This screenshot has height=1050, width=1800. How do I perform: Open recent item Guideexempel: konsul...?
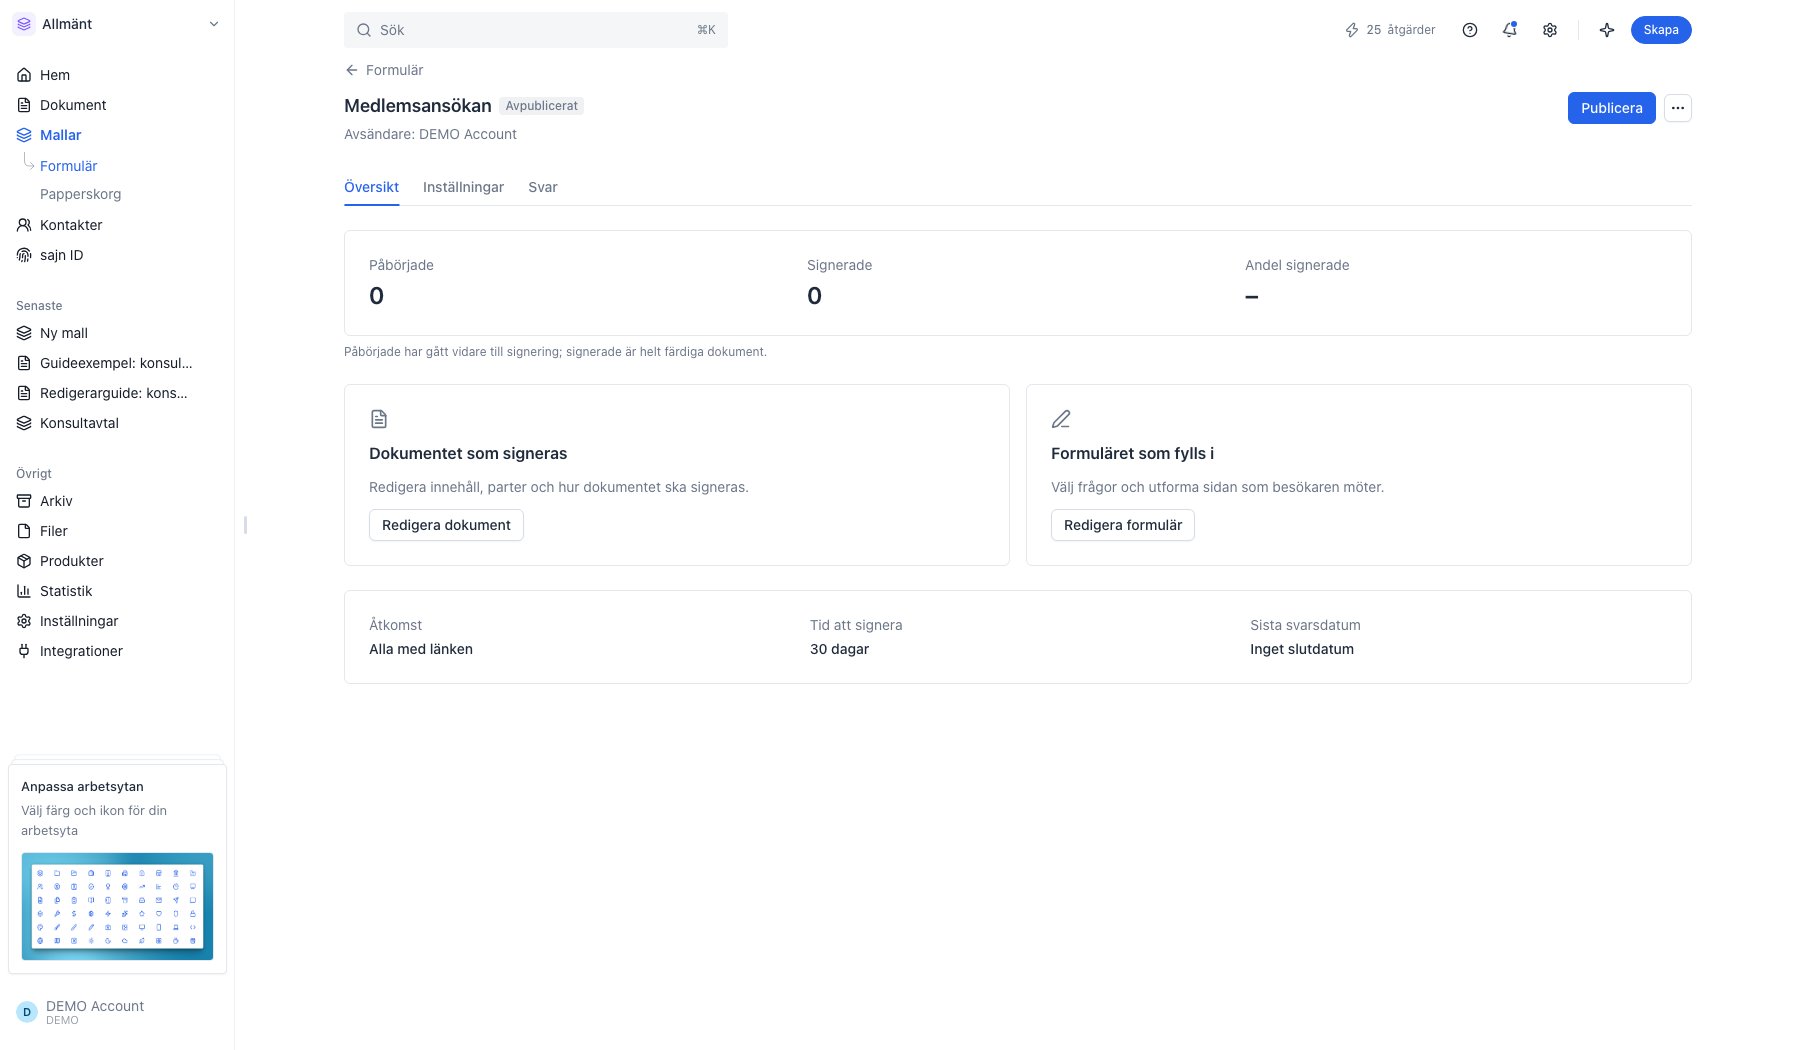(117, 363)
